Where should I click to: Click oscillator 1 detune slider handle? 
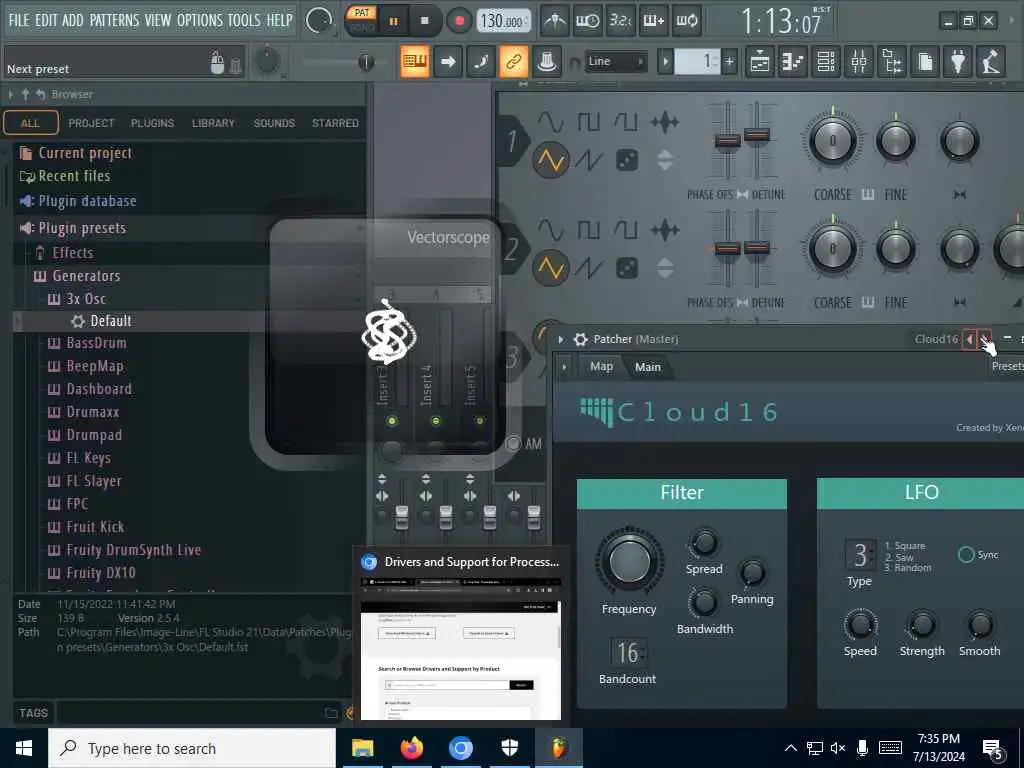pos(757,135)
